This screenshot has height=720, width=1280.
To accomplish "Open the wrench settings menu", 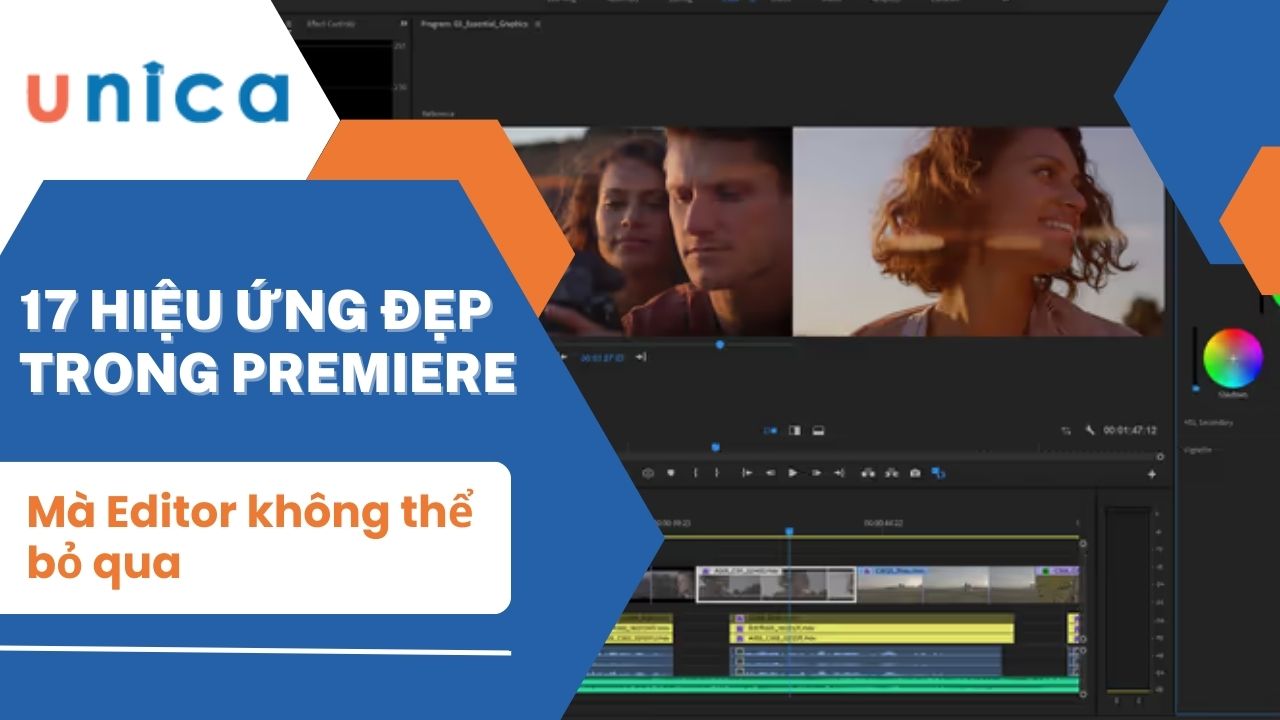I will [1091, 431].
